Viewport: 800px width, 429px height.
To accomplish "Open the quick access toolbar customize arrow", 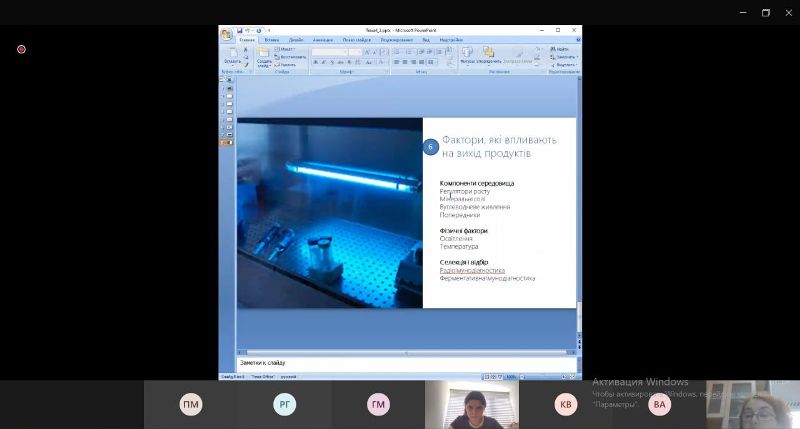I will click(269, 31).
